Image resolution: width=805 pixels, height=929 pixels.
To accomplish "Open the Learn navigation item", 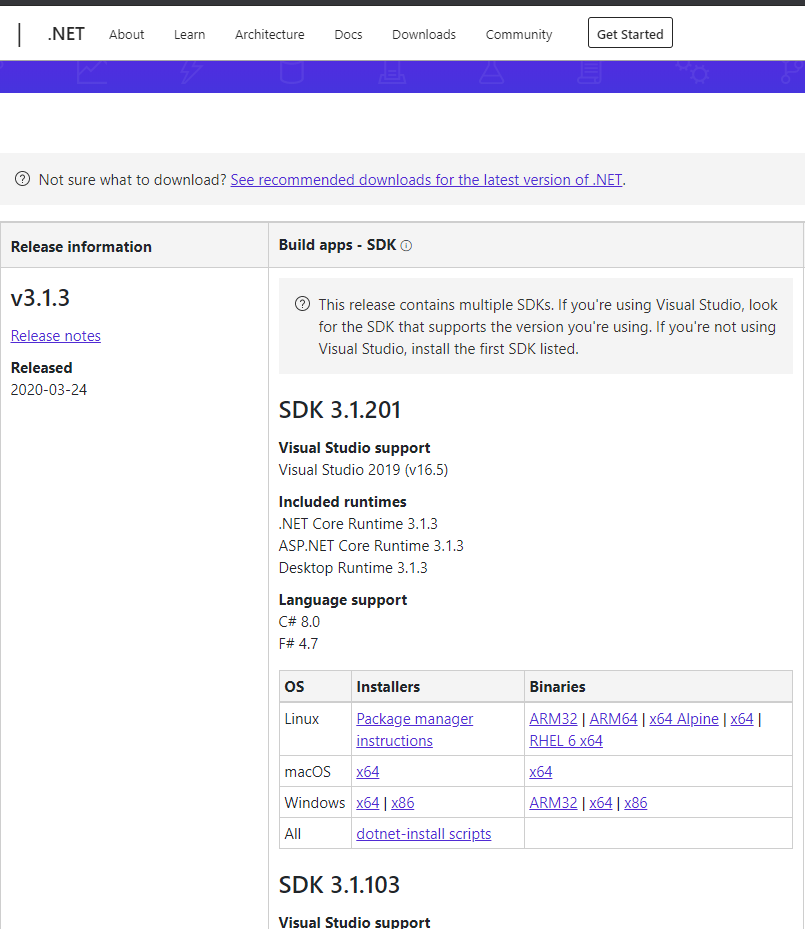I will [190, 34].
